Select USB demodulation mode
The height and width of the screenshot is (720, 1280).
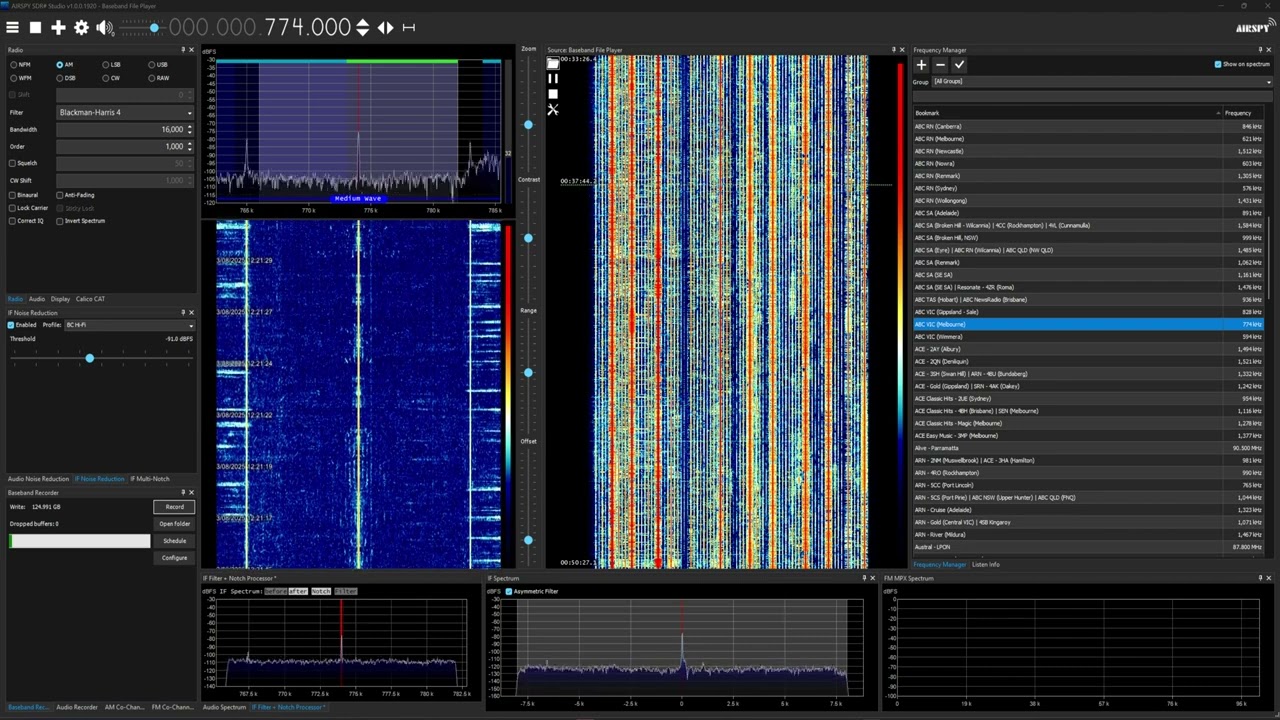pyautogui.click(x=158, y=65)
